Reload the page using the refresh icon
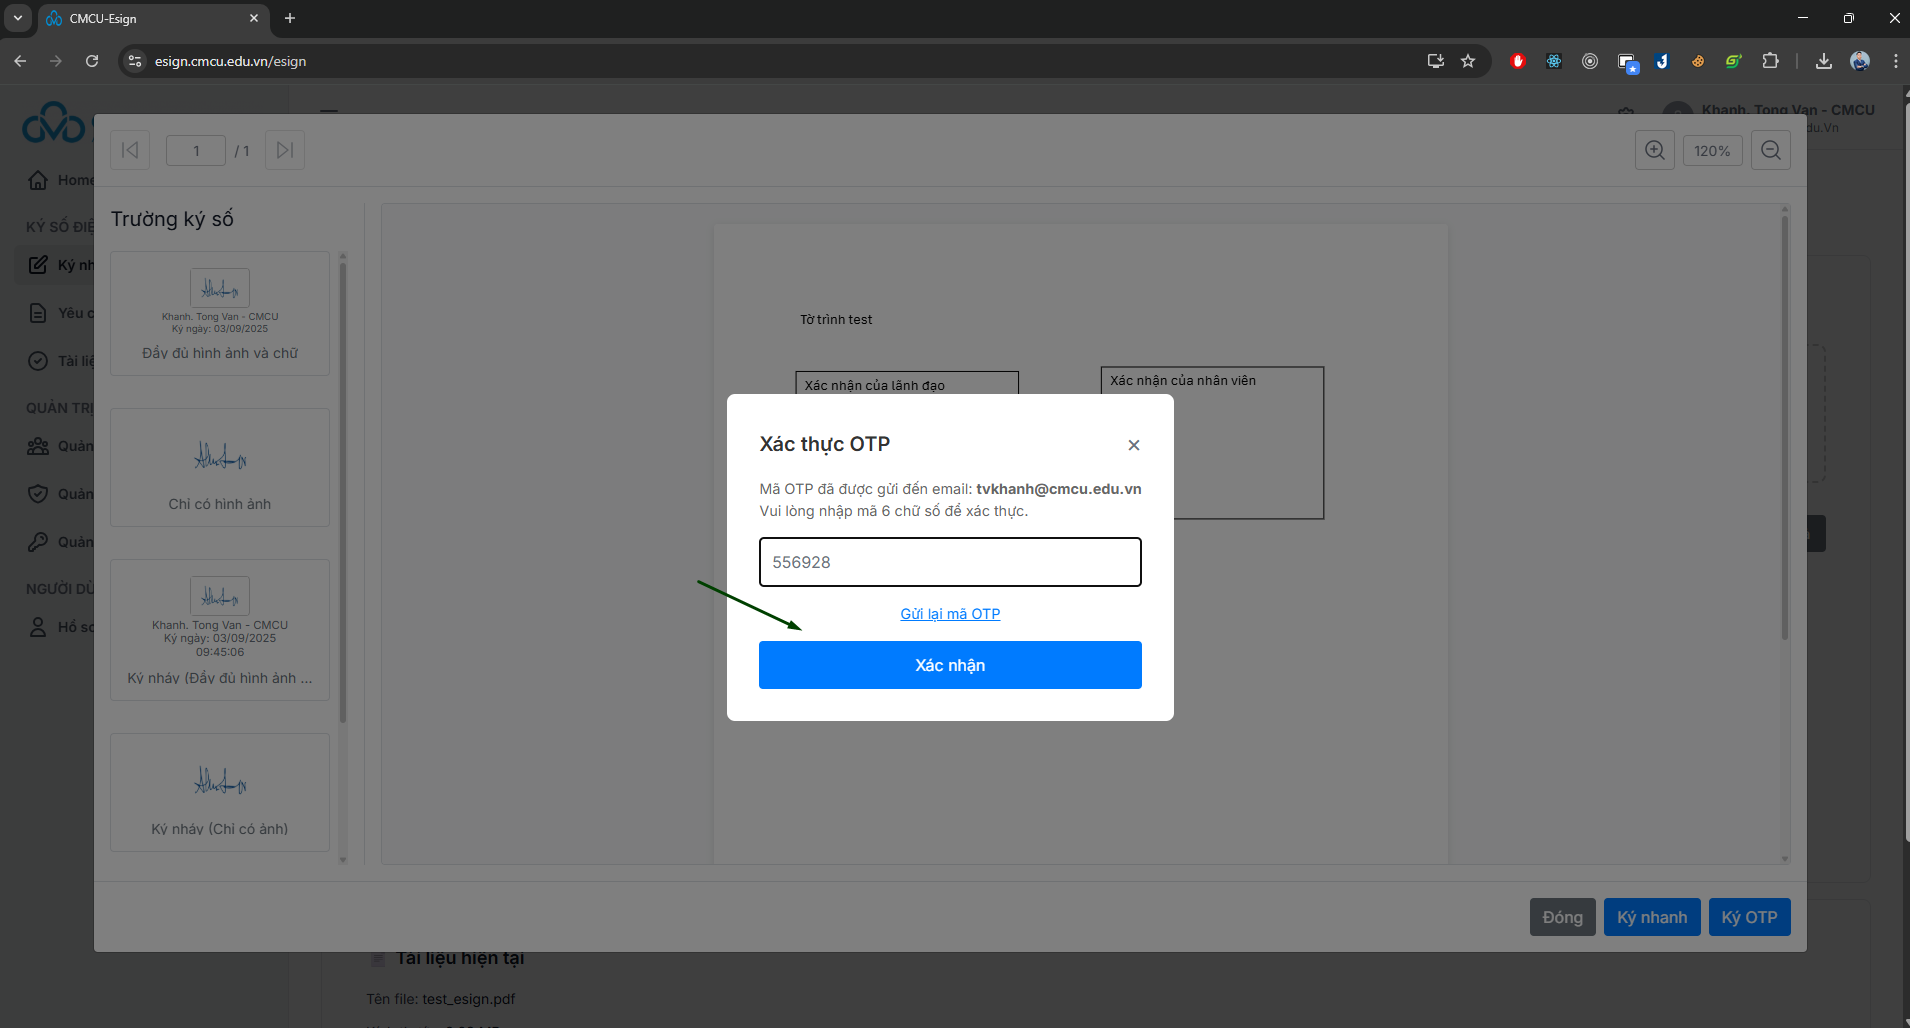 click(92, 61)
